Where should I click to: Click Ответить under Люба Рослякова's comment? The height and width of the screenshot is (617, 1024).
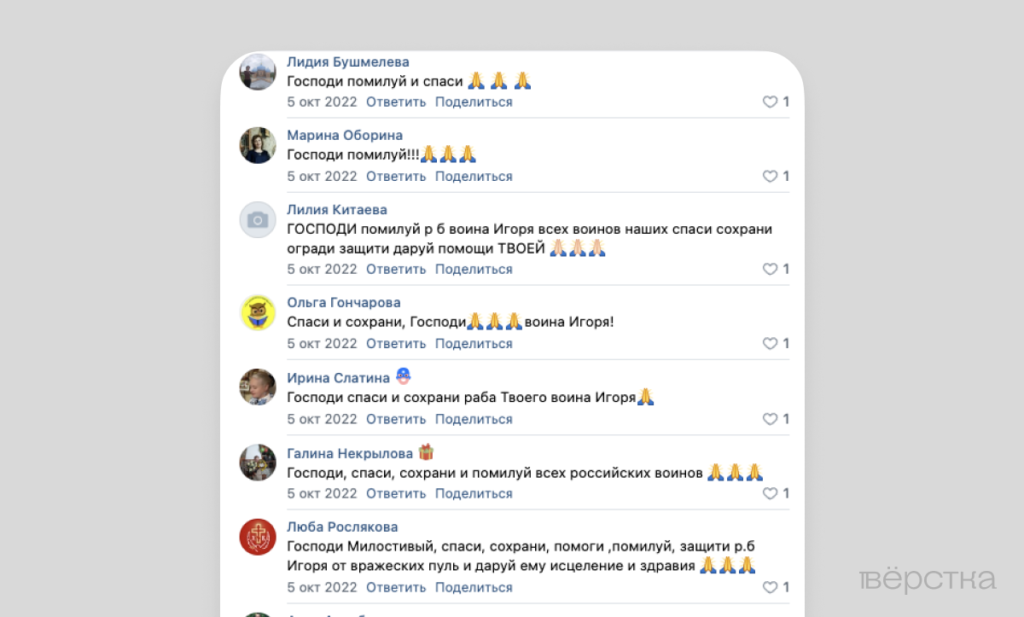[396, 588]
